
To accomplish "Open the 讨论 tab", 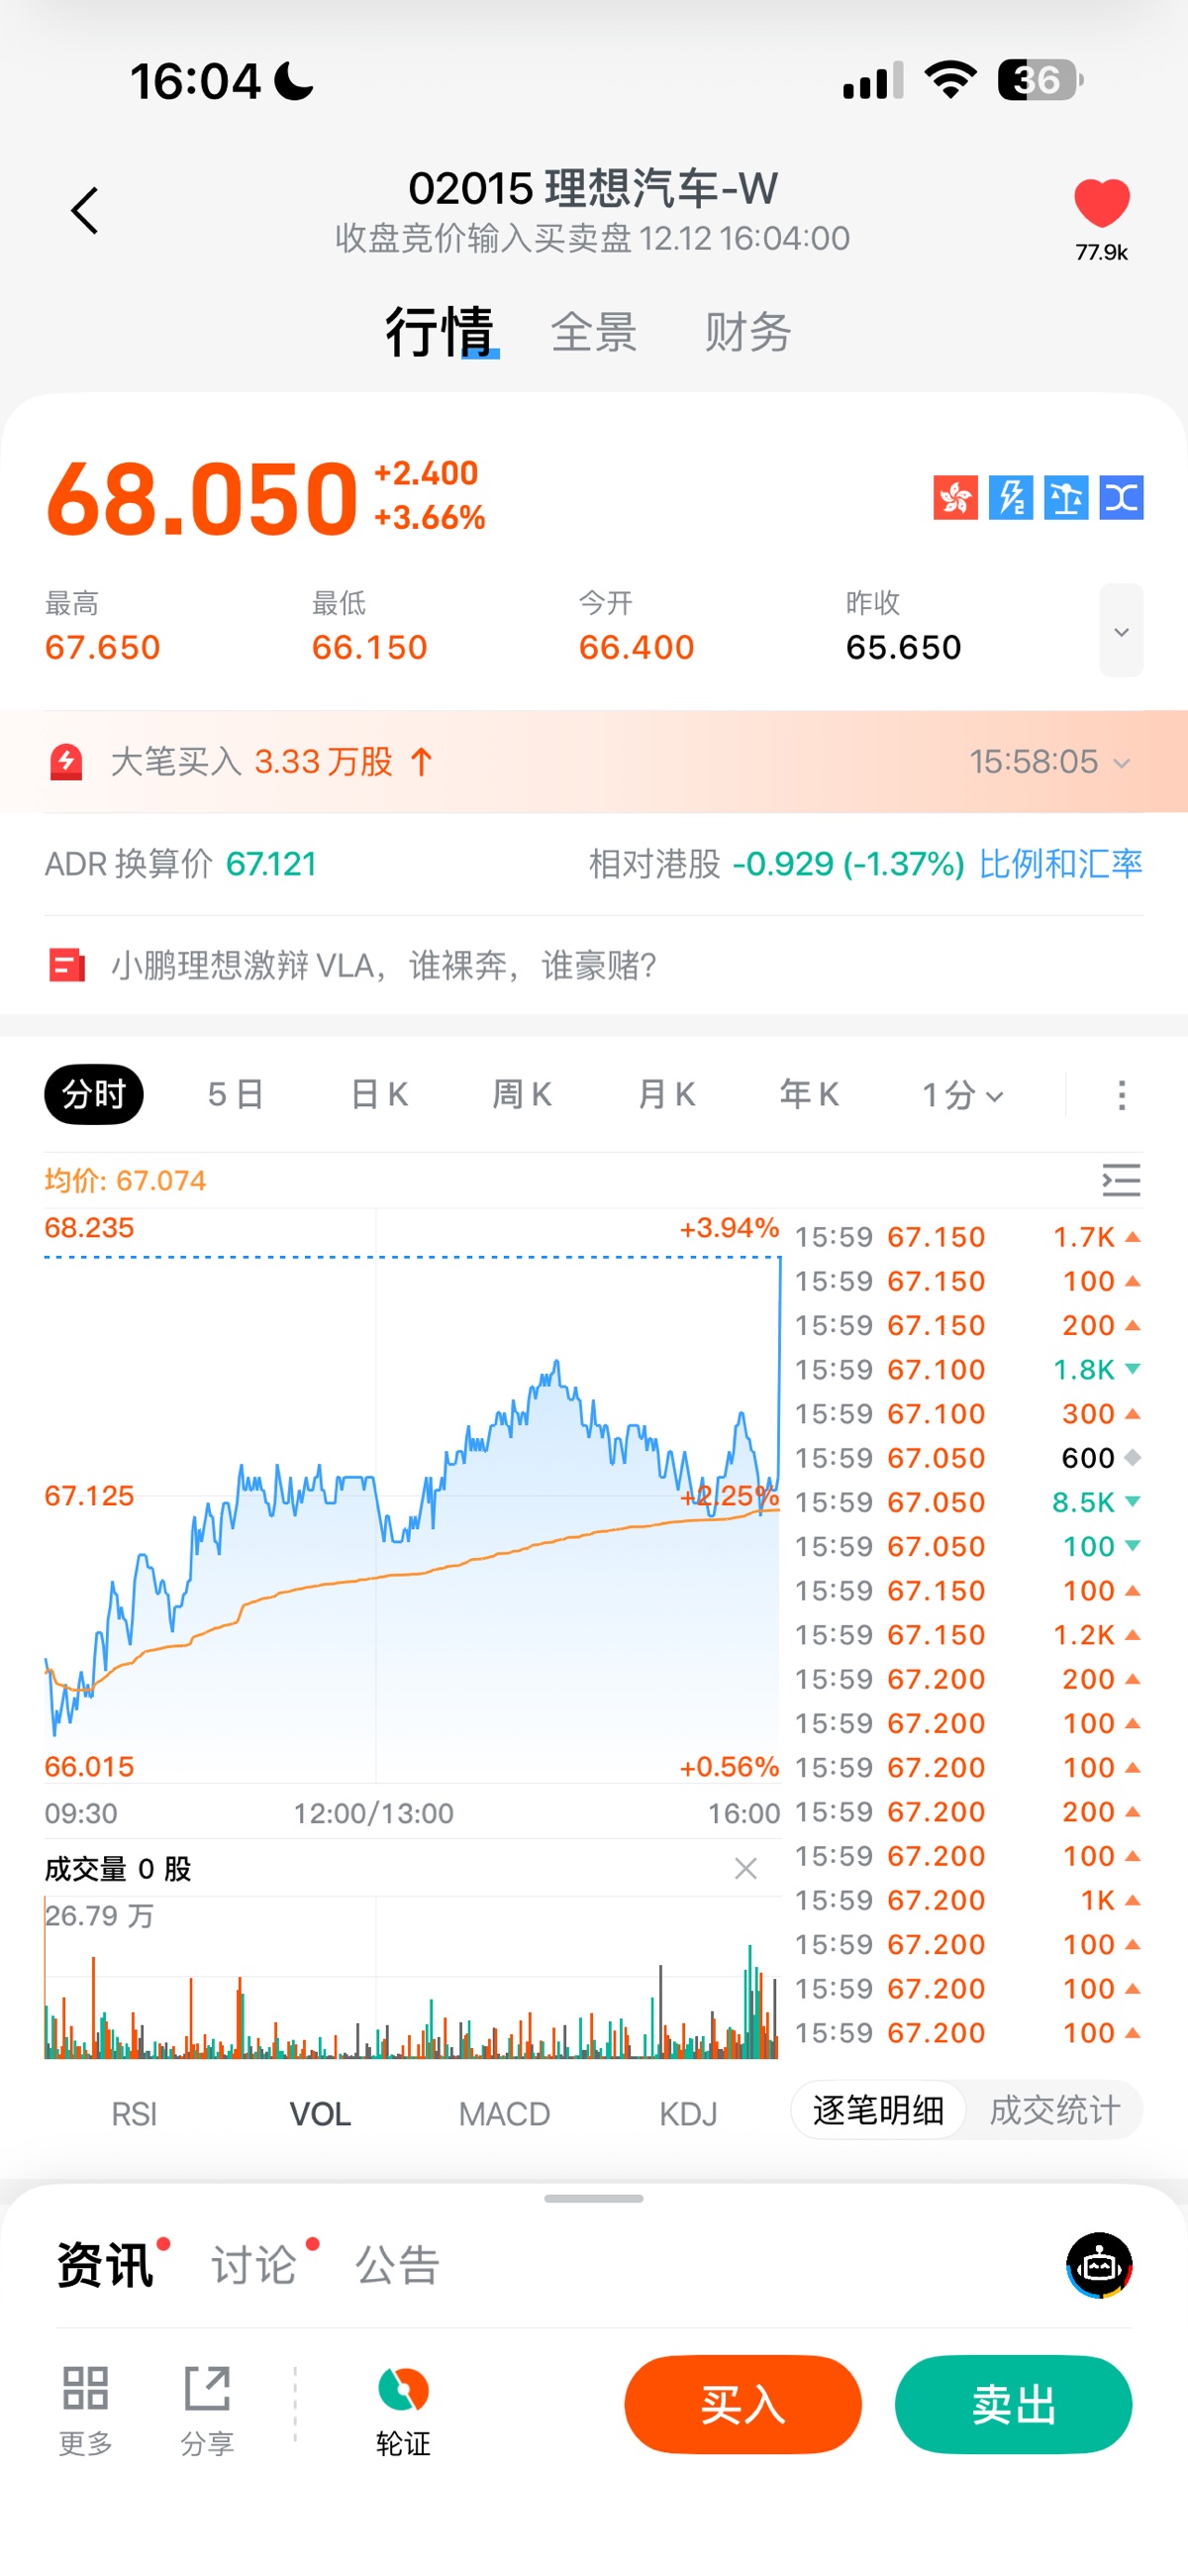I will [254, 2265].
